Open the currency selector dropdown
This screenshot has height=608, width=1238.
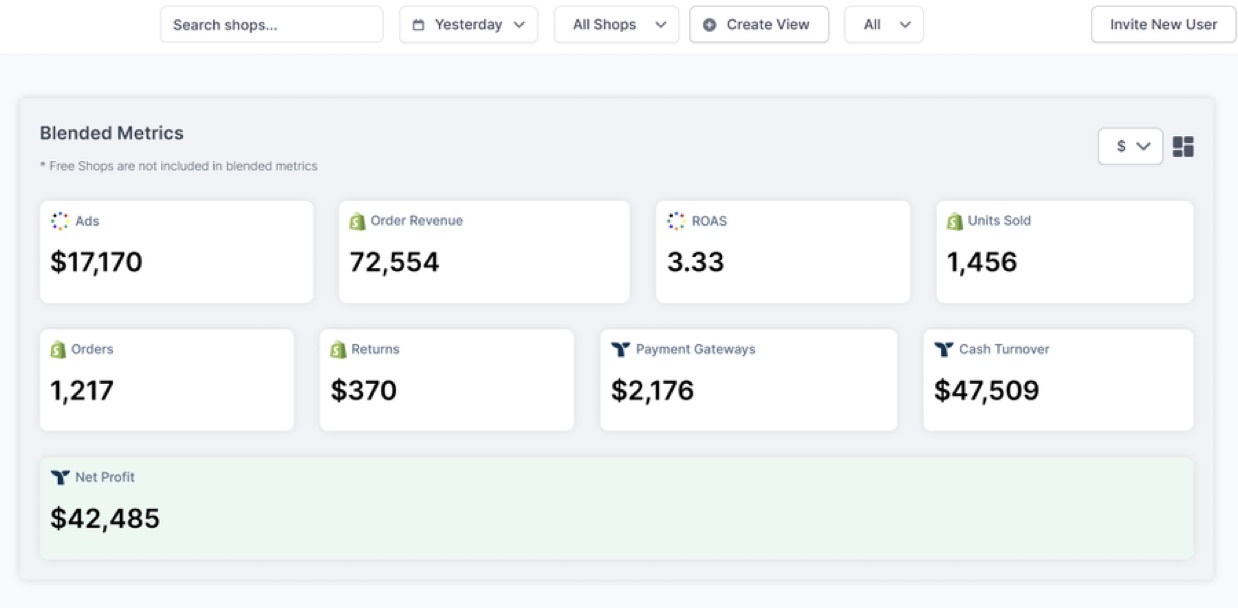(1130, 146)
